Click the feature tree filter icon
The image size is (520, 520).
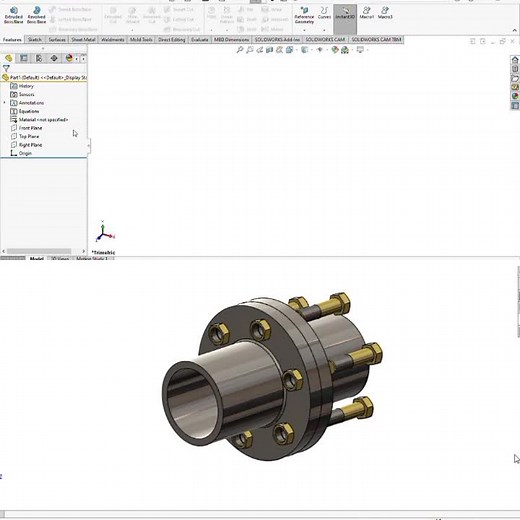(6, 68)
